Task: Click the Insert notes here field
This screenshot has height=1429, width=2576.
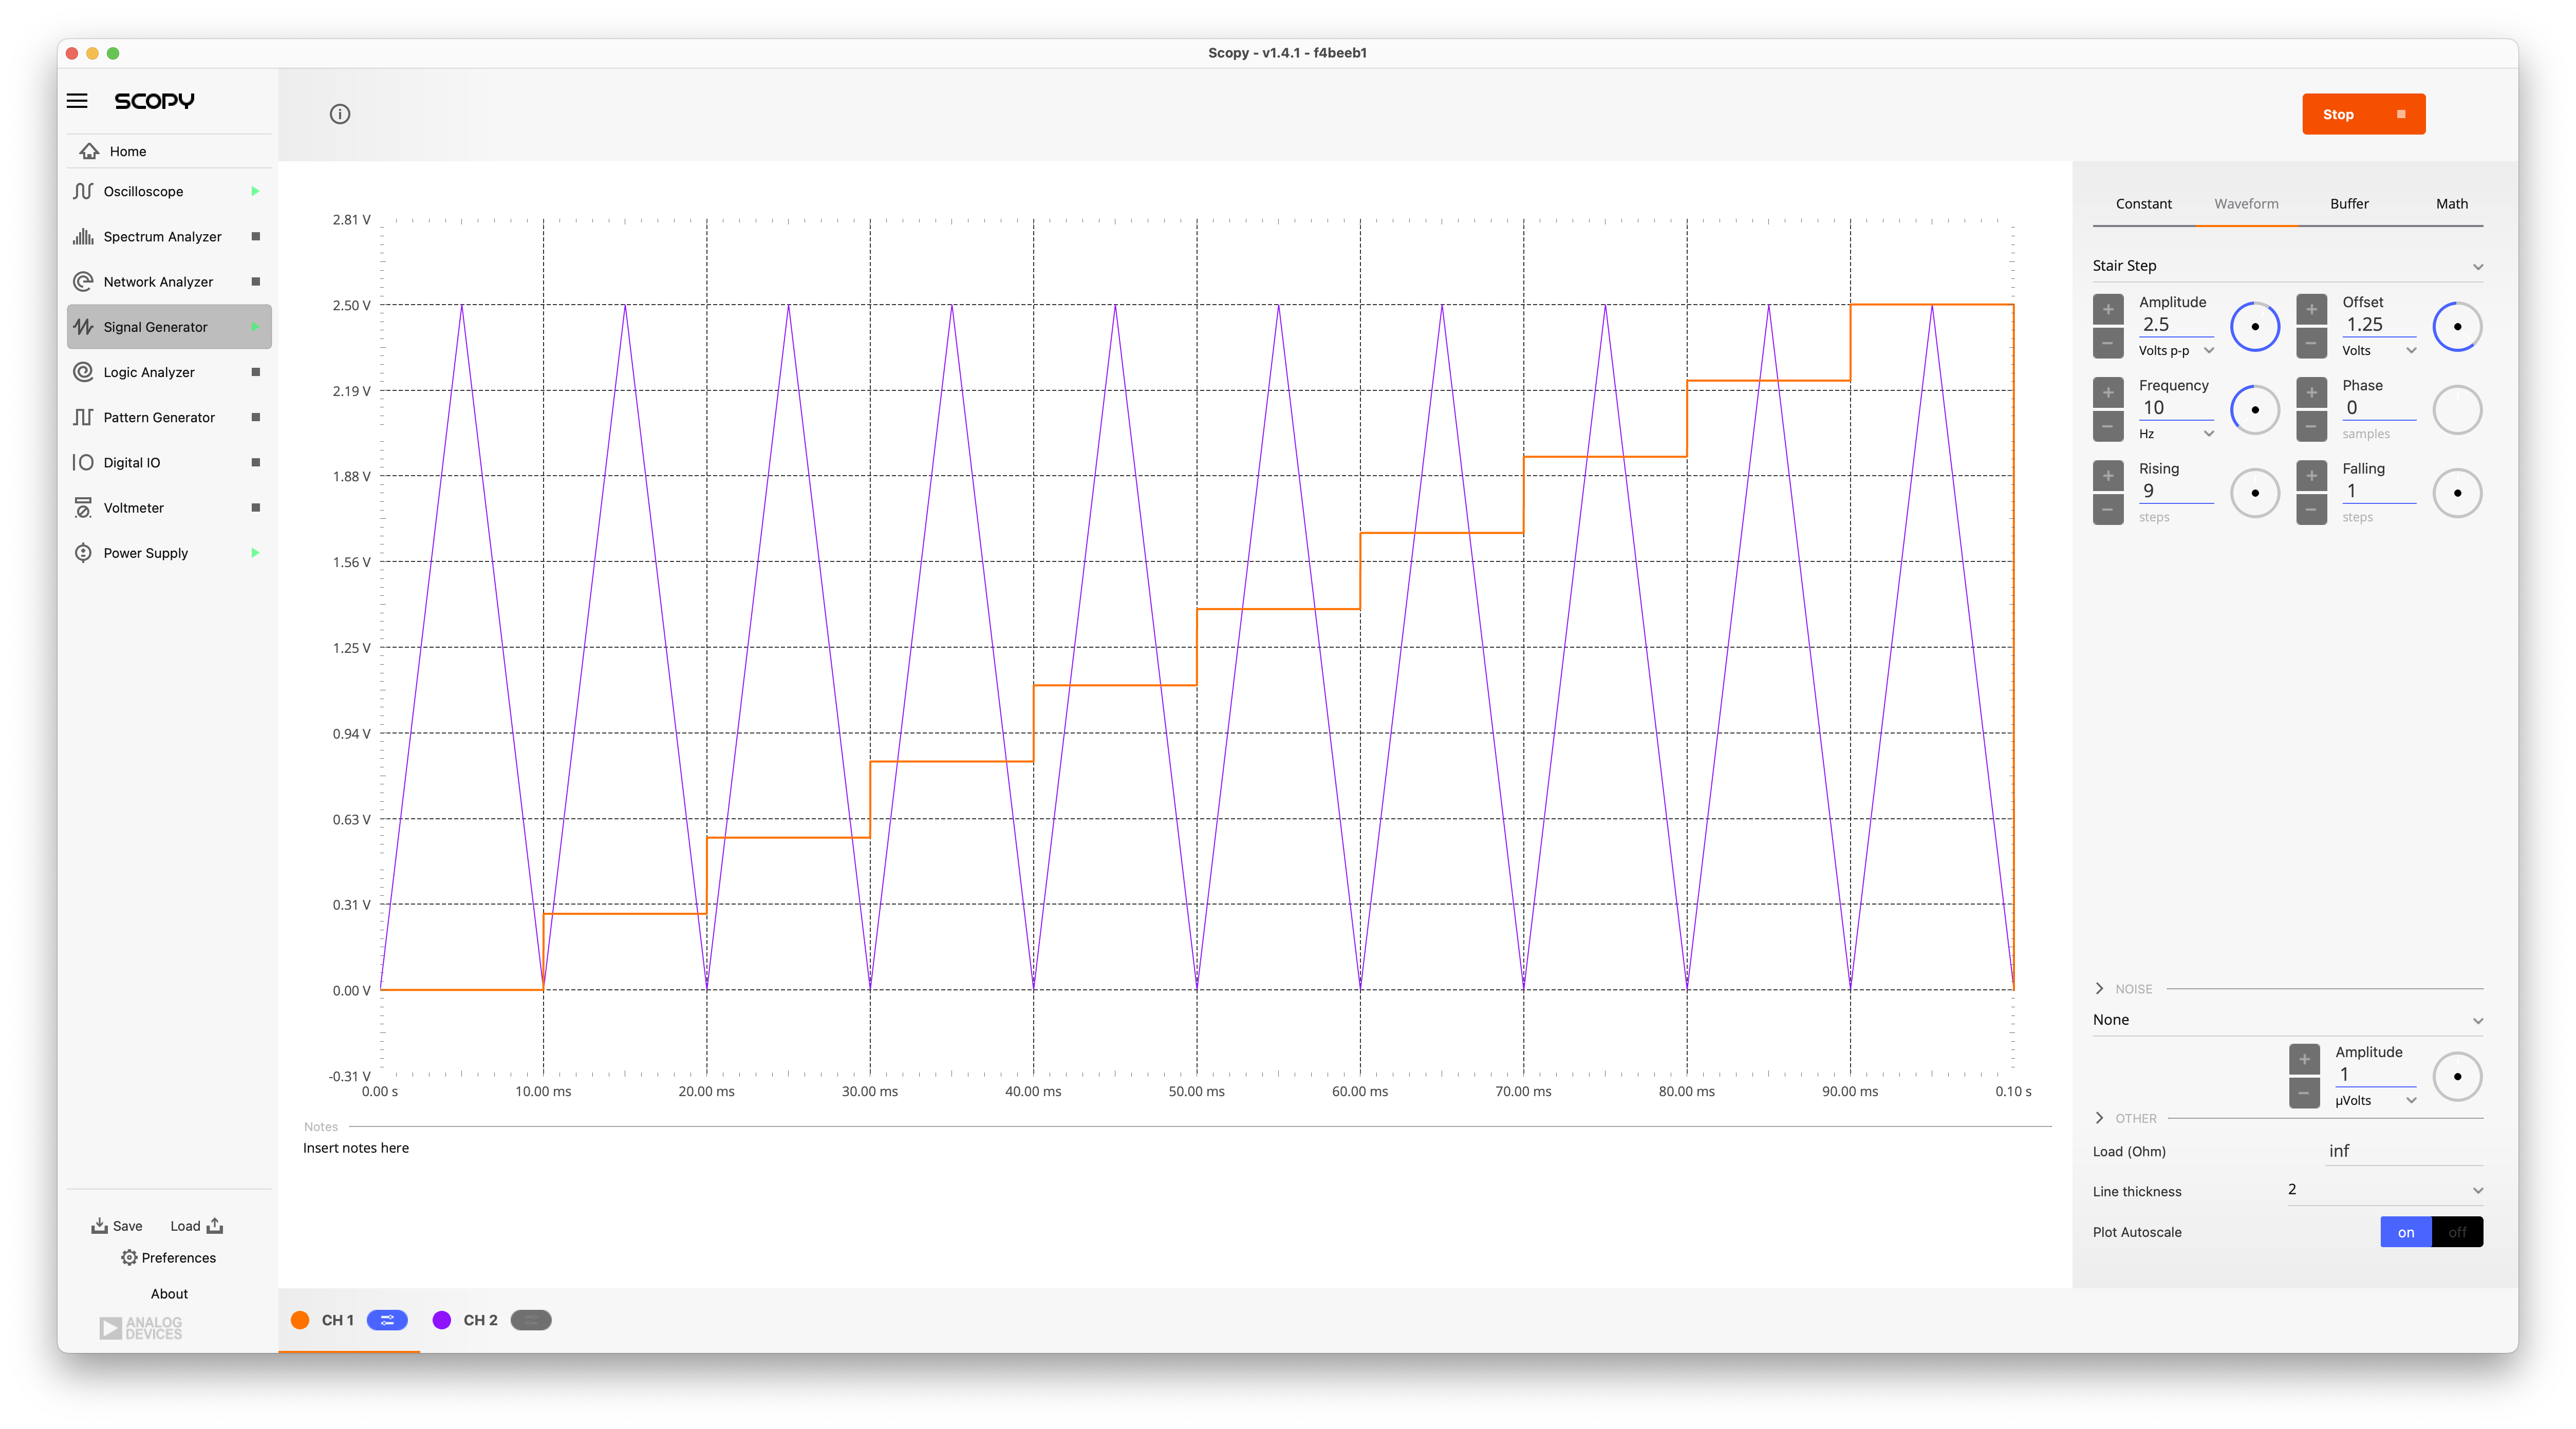Action: coord(356,1148)
